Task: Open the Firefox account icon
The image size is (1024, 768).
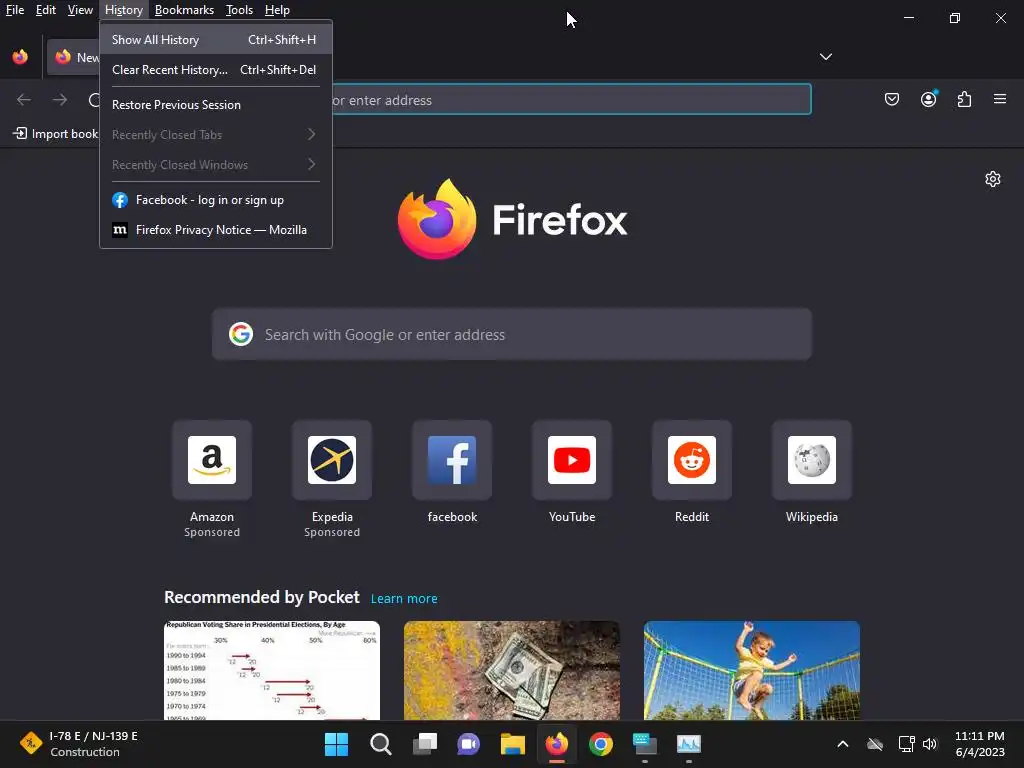Action: (928, 99)
